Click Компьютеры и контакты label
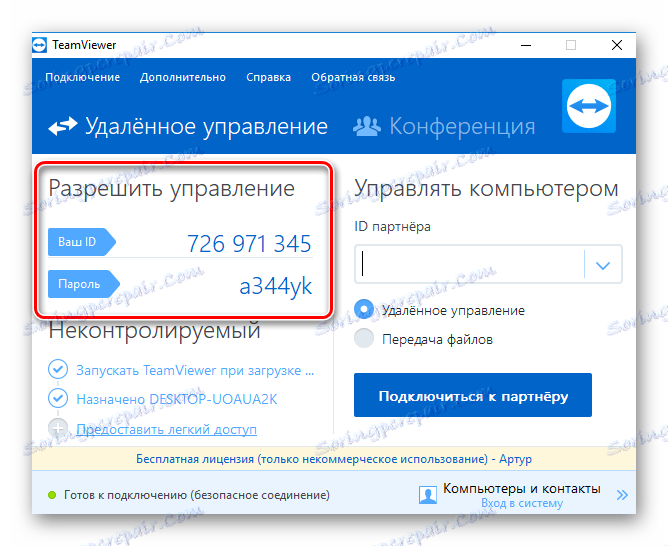This screenshot has height=546, width=668. [x=522, y=488]
